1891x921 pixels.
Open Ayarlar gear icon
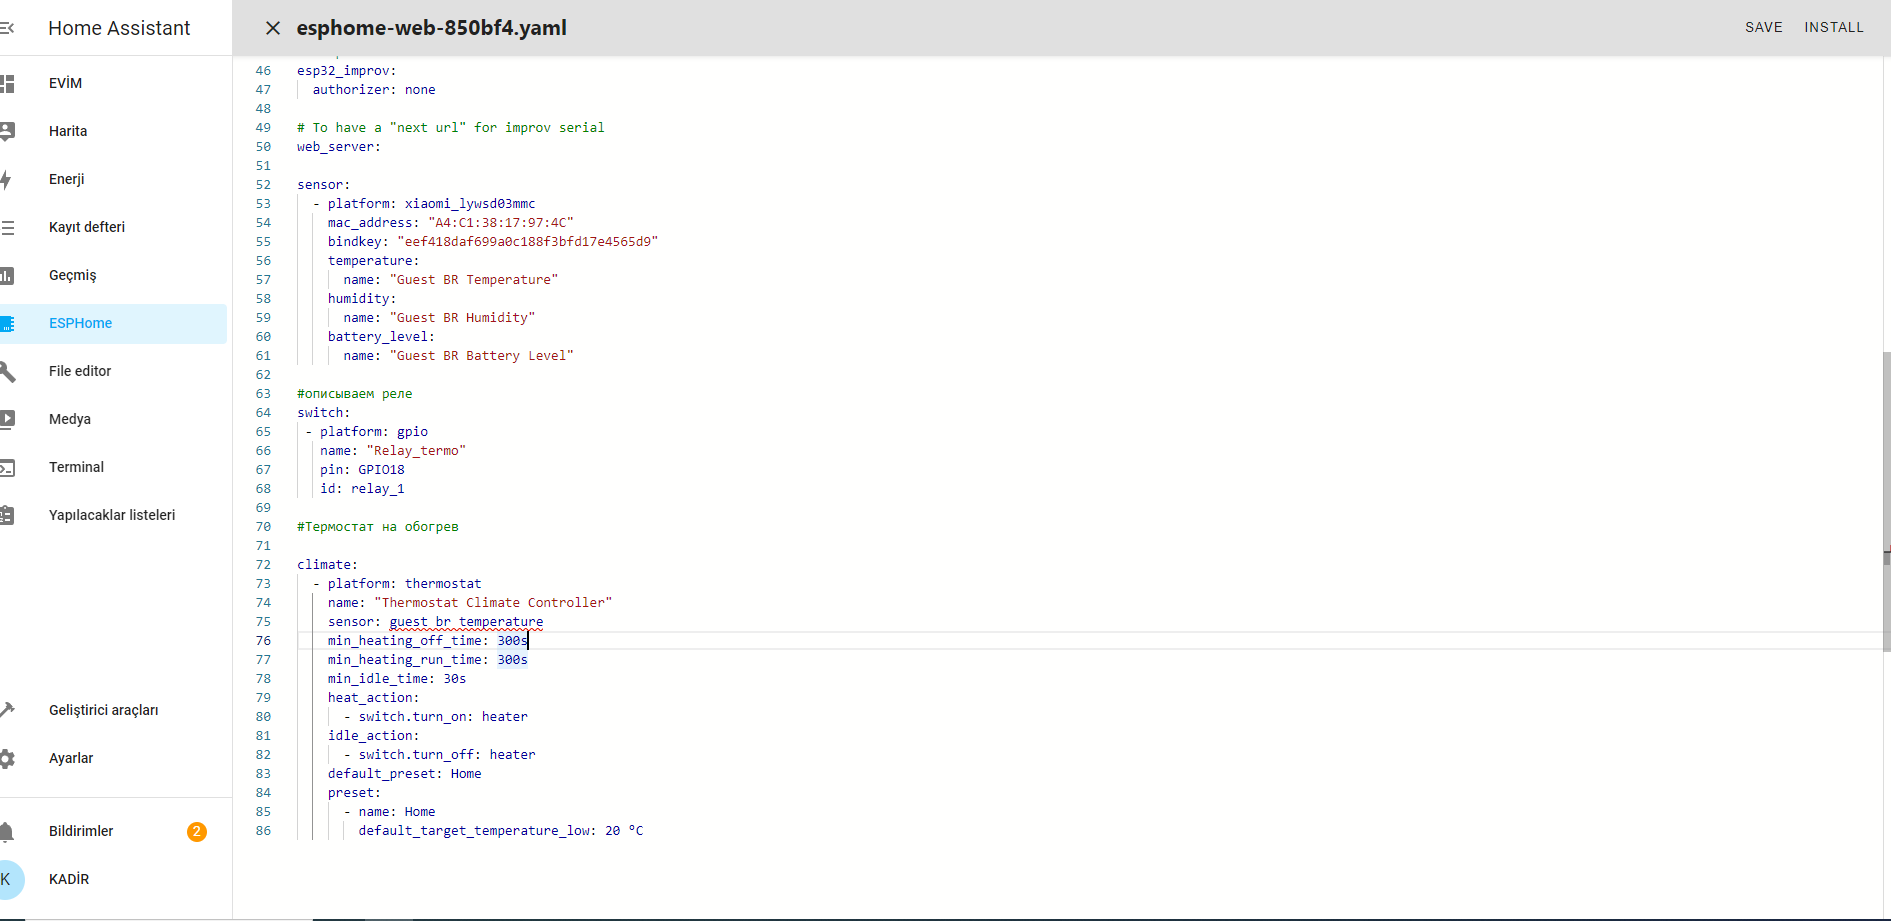tap(7, 759)
